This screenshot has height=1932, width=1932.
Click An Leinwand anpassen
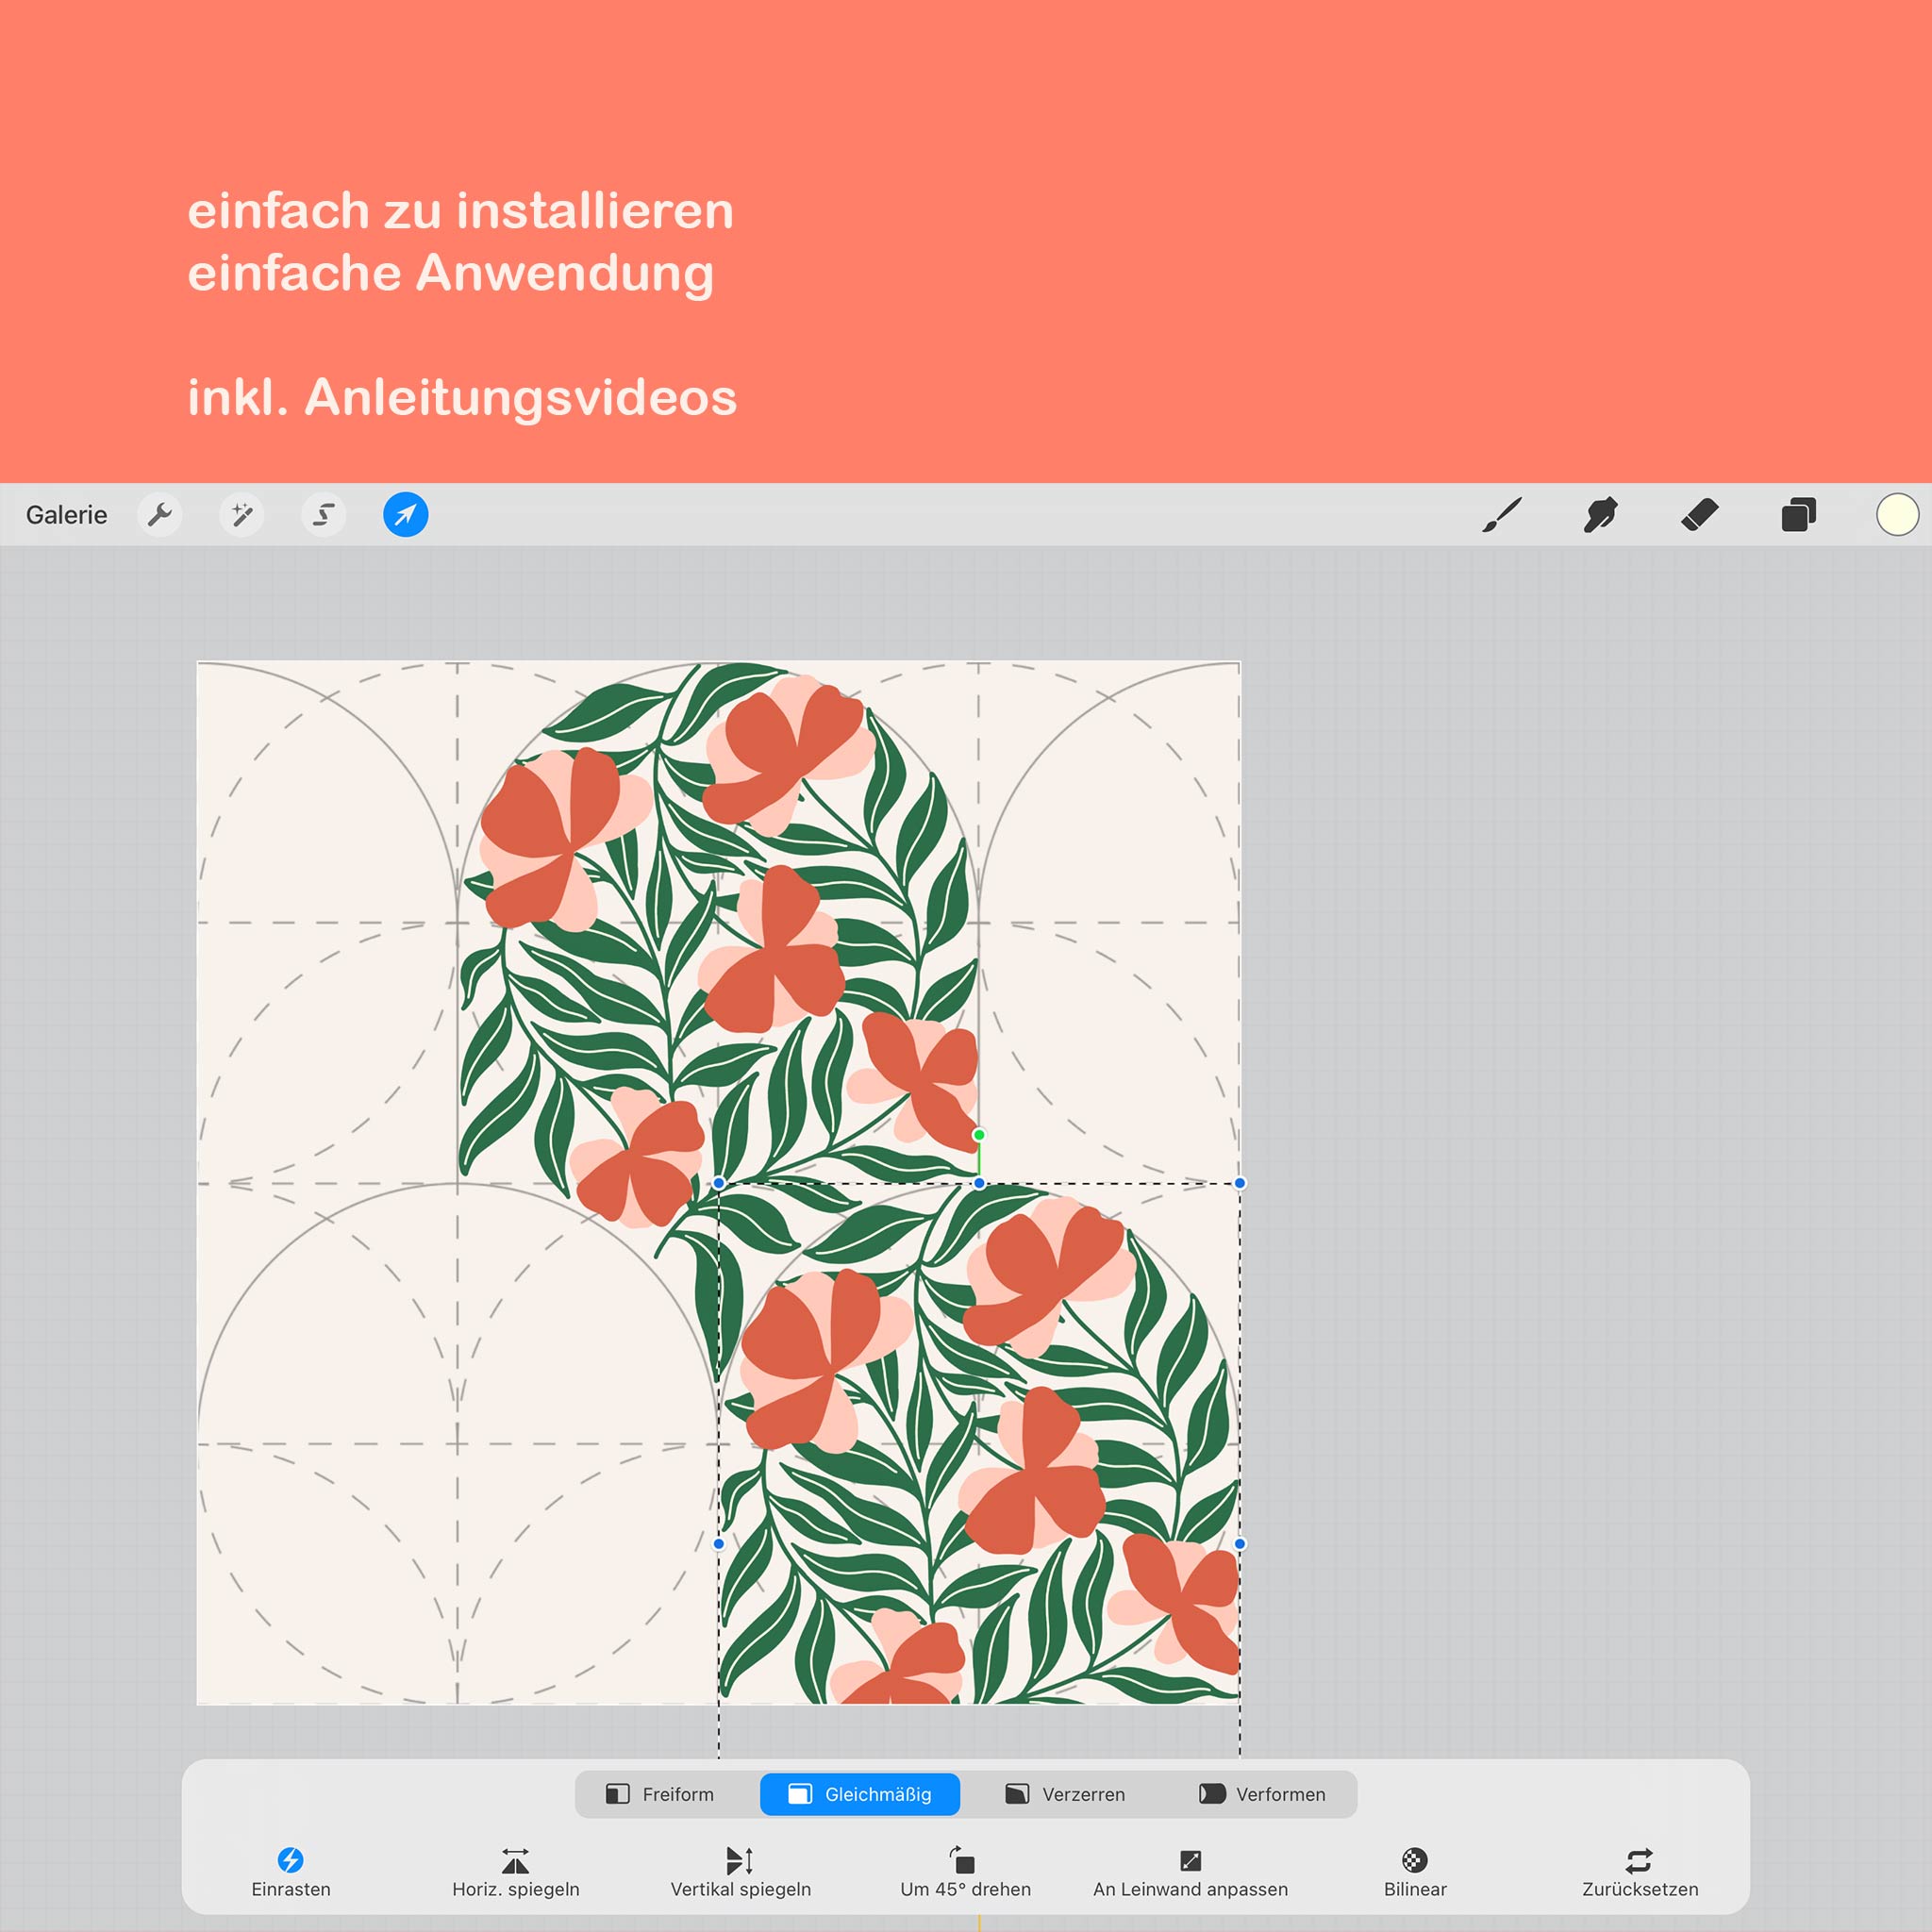pyautogui.click(x=1190, y=1872)
